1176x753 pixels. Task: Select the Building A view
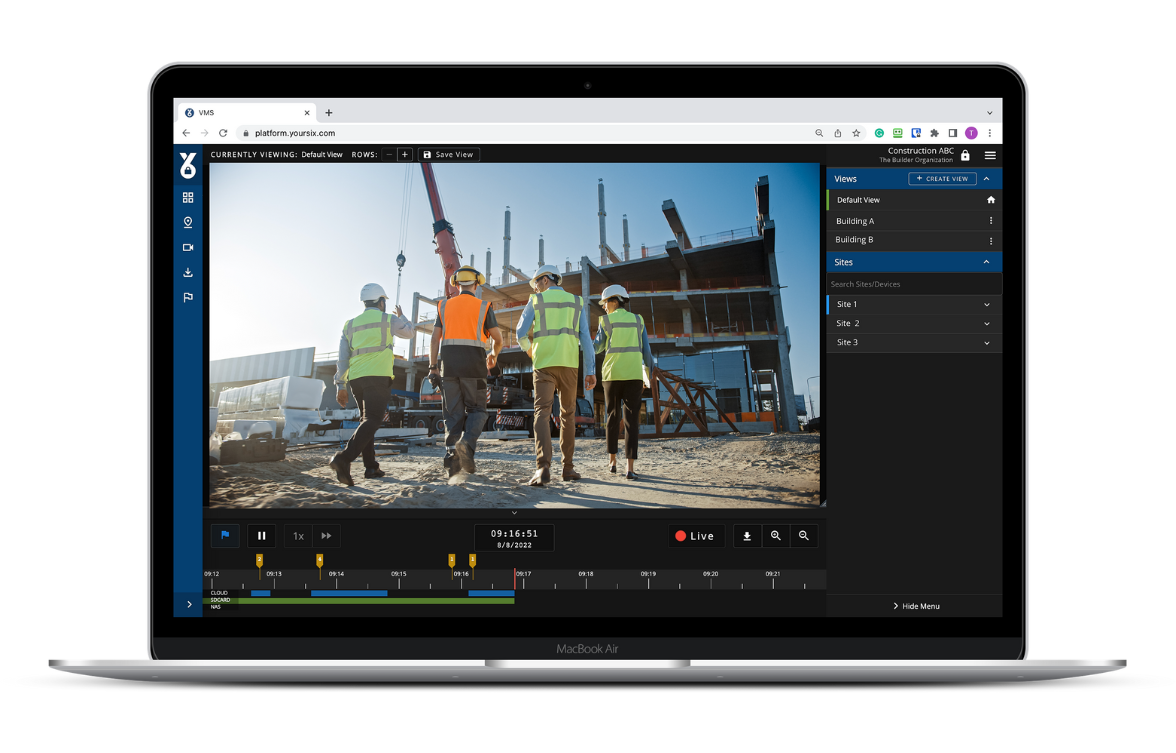coord(856,221)
